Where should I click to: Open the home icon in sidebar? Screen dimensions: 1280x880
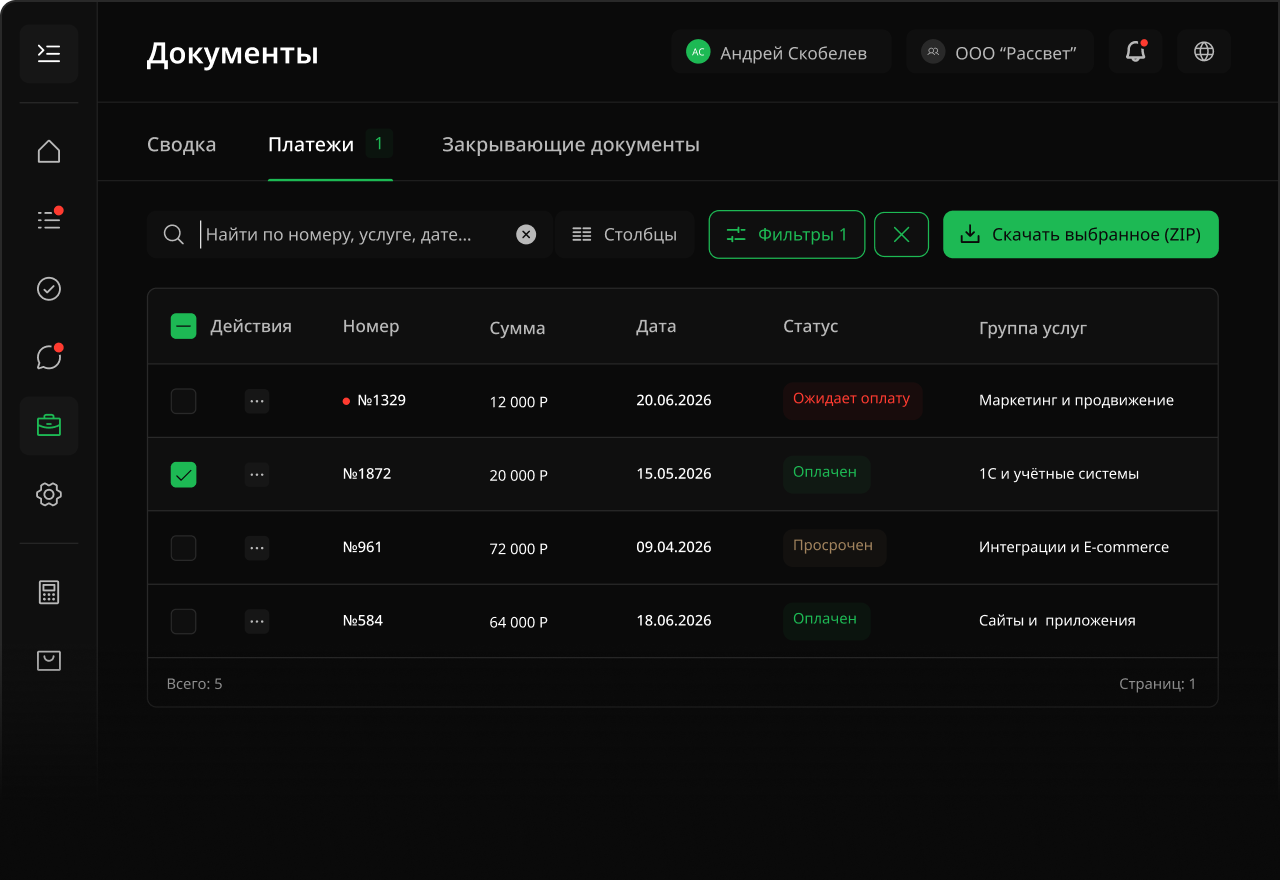(x=49, y=151)
